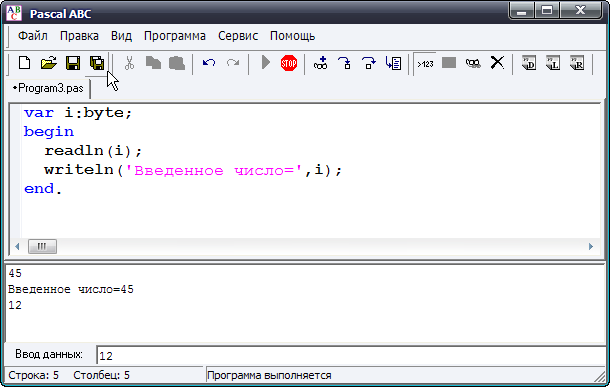Run to cursor using the toolbar icon
The width and height of the screenshot is (610, 387).
pyautogui.click(x=393, y=63)
